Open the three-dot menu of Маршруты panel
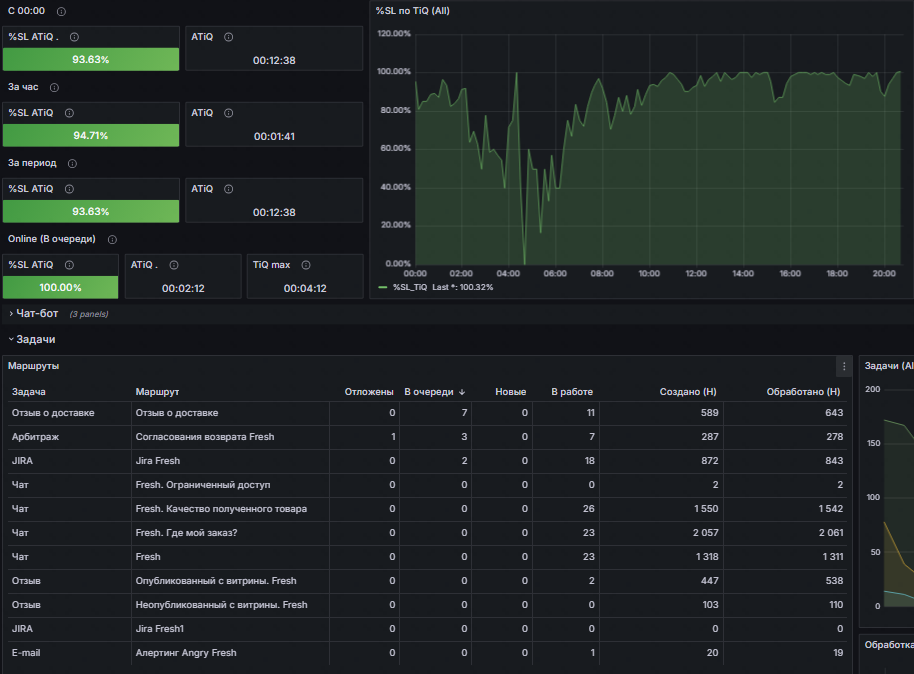The height and width of the screenshot is (674, 914). [844, 367]
